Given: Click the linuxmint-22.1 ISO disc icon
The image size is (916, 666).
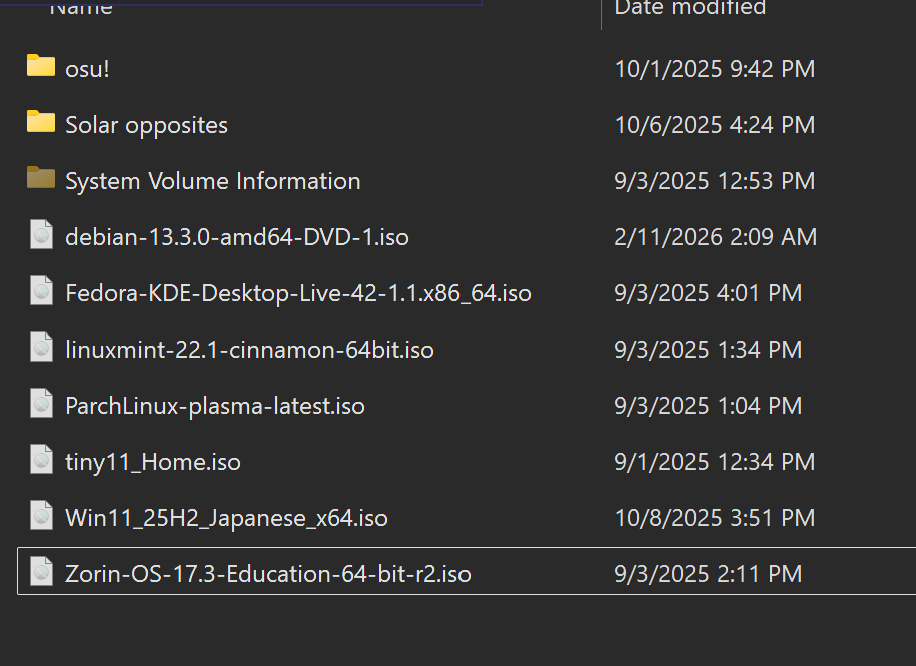Looking at the screenshot, I should [41, 348].
